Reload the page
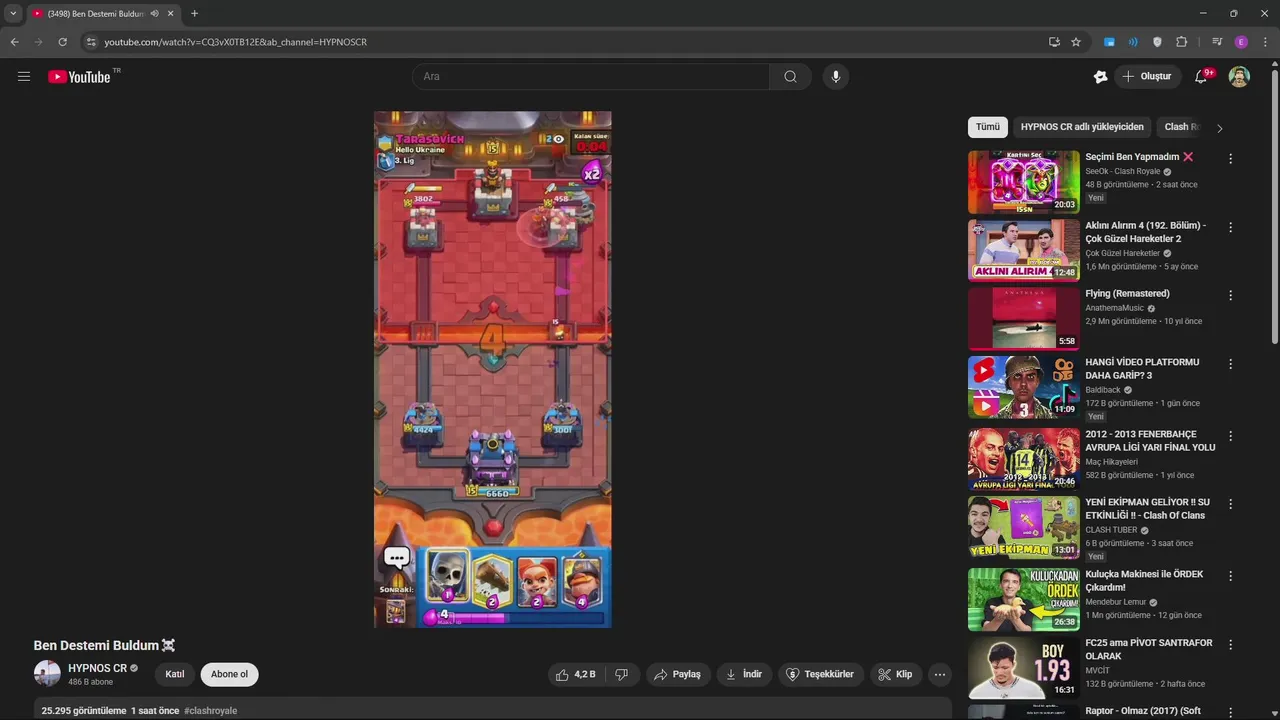 point(62,42)
